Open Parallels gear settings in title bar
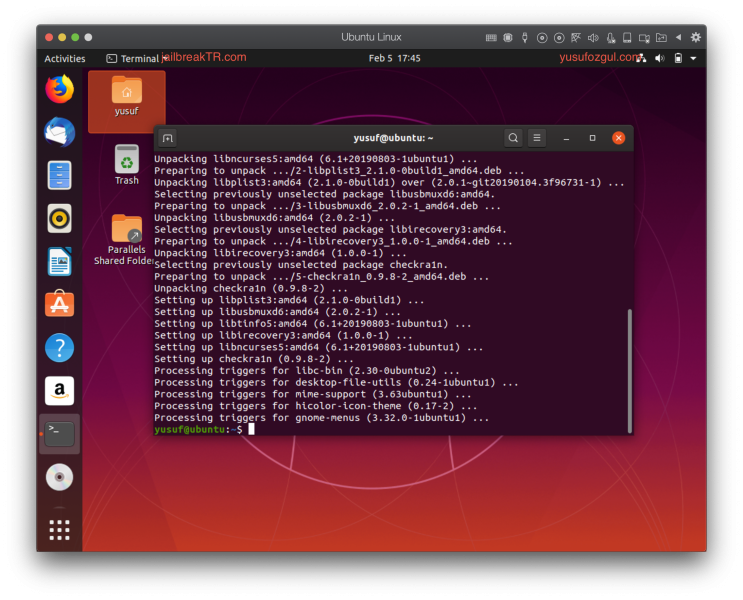 pyautogui.click(x=696, y=37)
